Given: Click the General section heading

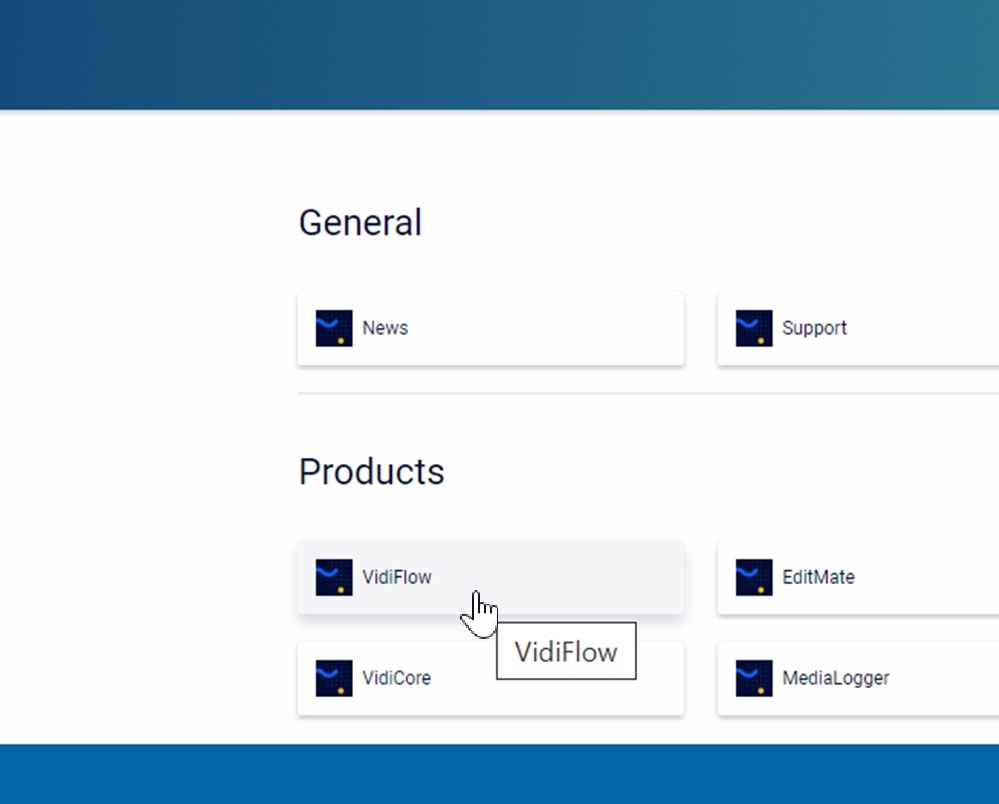Looking at the screenshot, I should (360, 222).
